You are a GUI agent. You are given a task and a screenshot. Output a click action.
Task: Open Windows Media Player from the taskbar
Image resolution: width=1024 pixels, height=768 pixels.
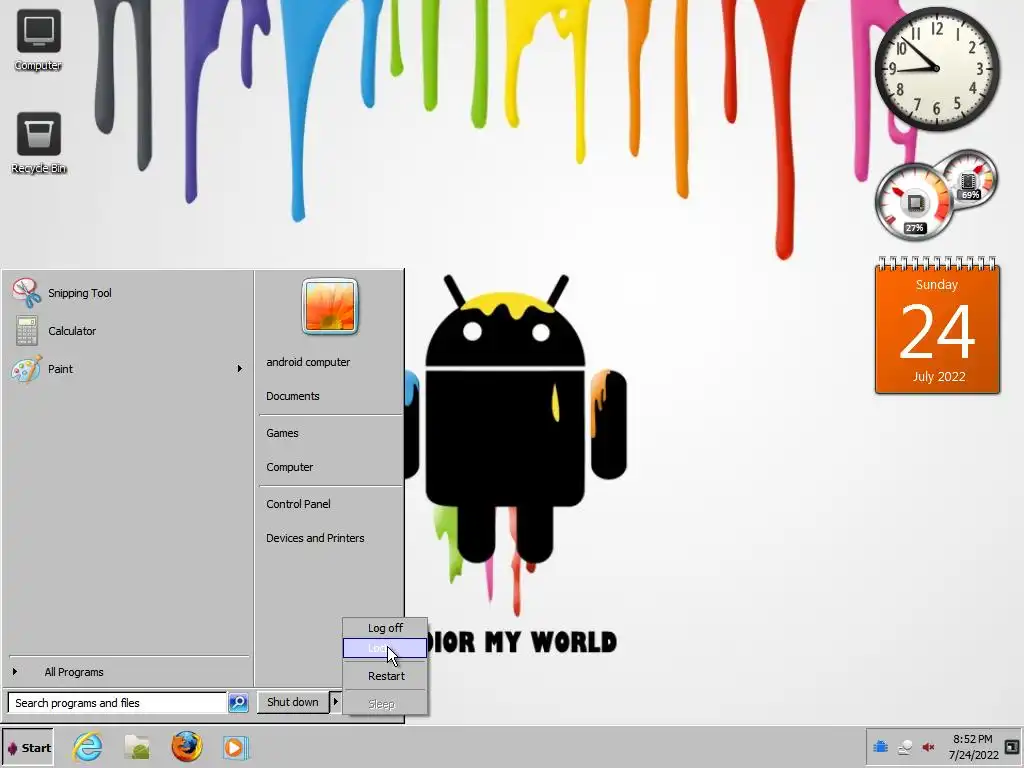[x=235, y=747]
